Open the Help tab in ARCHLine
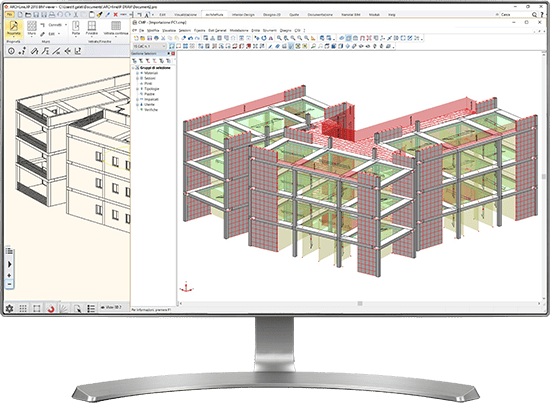Image resolution: width=550 pixels, height=403 pixels. pos(391,15)
